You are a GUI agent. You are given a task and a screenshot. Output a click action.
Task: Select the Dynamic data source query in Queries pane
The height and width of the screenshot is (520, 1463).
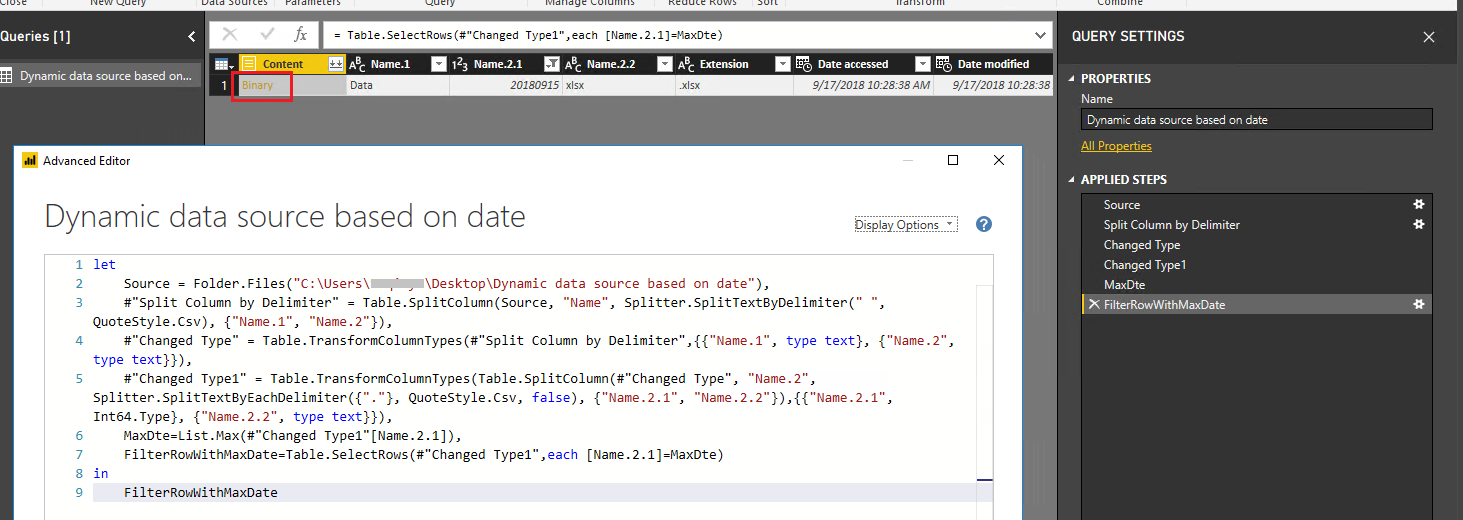[100, 76]
